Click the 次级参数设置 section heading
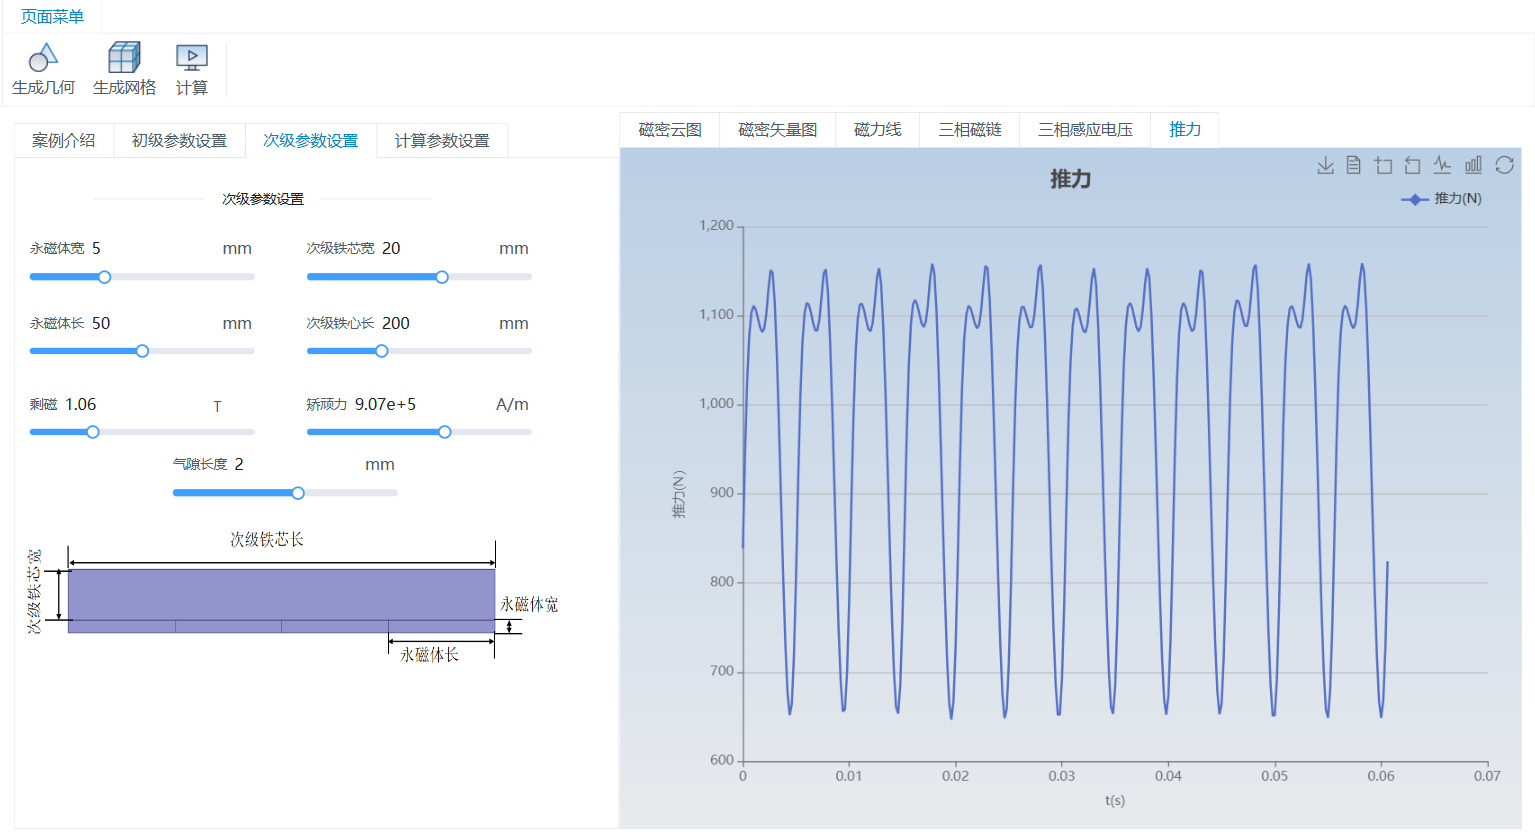This screenshot has width=1535, height=835. (x=263, y=199)
